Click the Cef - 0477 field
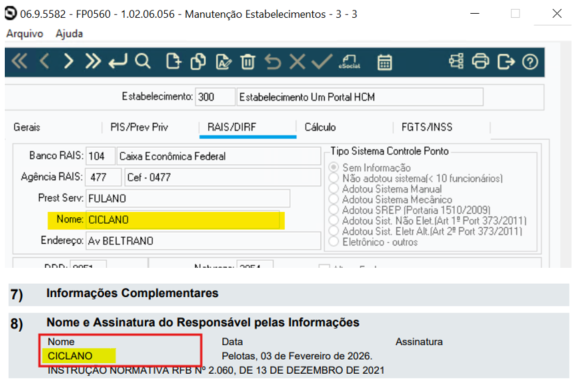The image size is (574, 383). click(223, 177)
